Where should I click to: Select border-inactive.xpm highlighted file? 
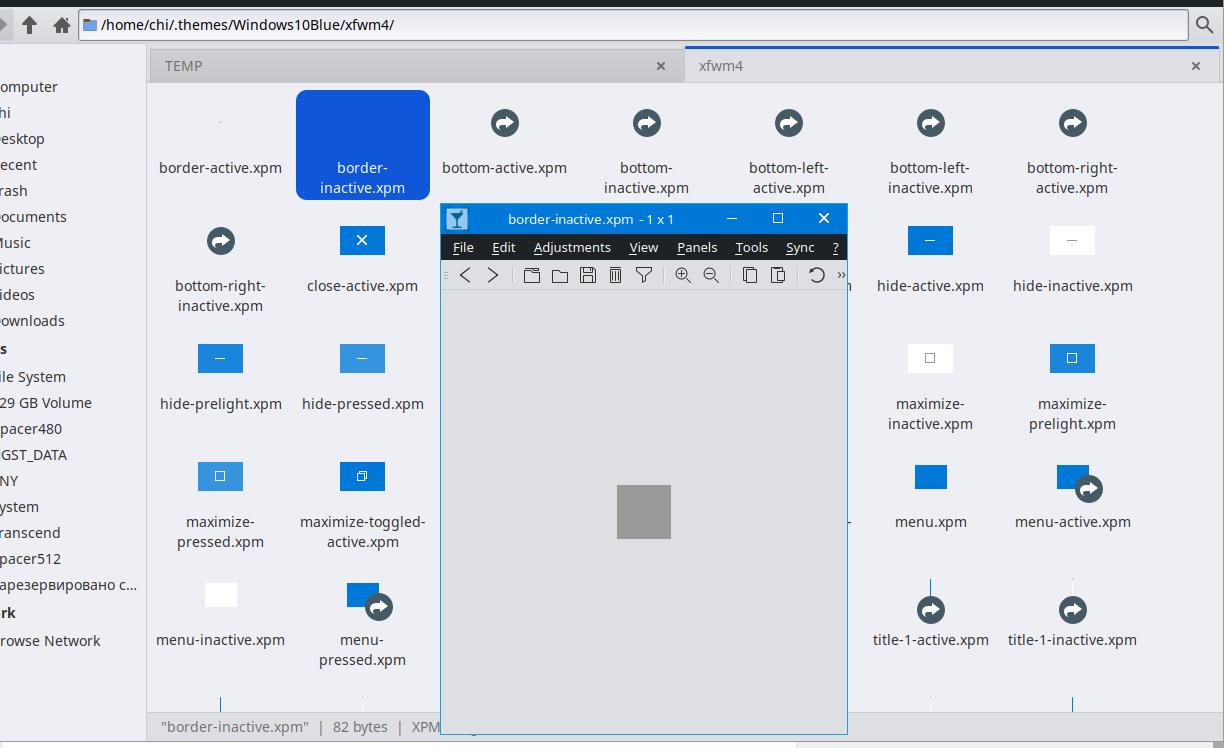click(363, 145)
